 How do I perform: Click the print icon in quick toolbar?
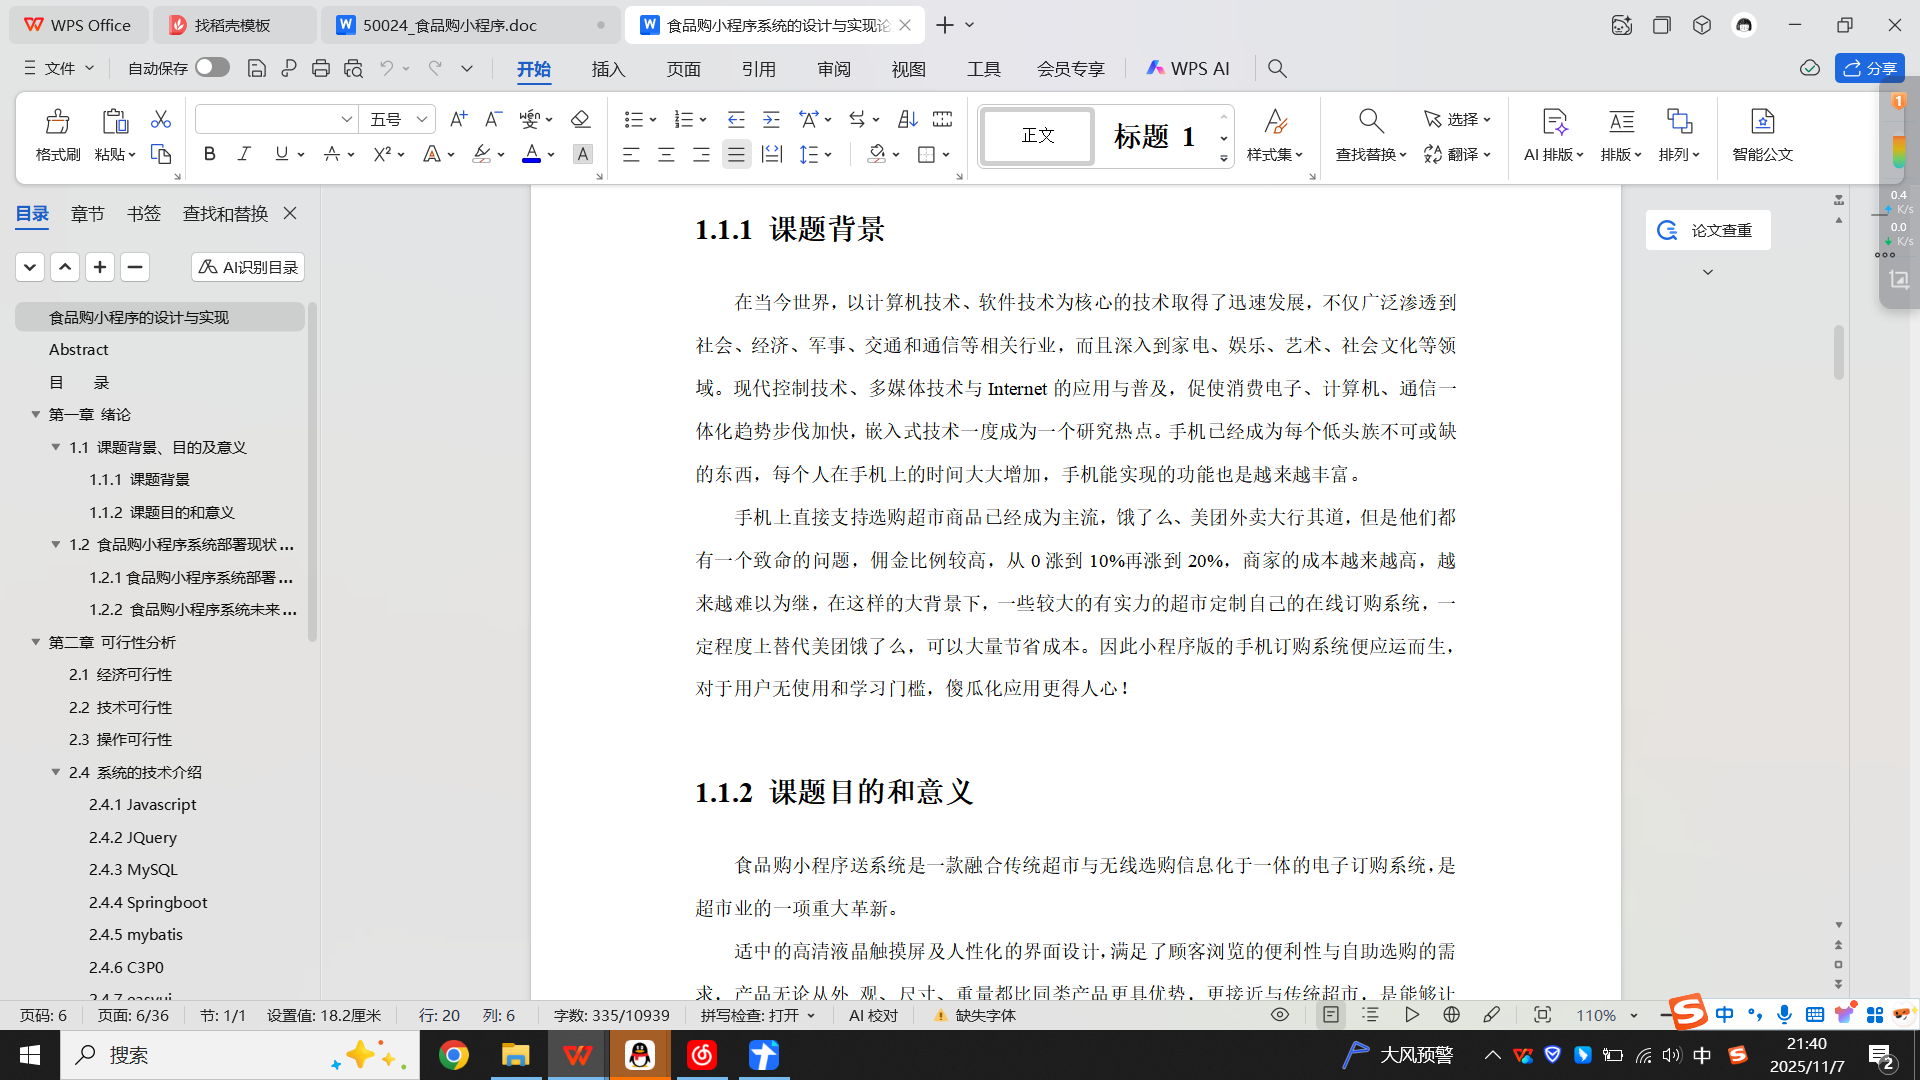321,68
